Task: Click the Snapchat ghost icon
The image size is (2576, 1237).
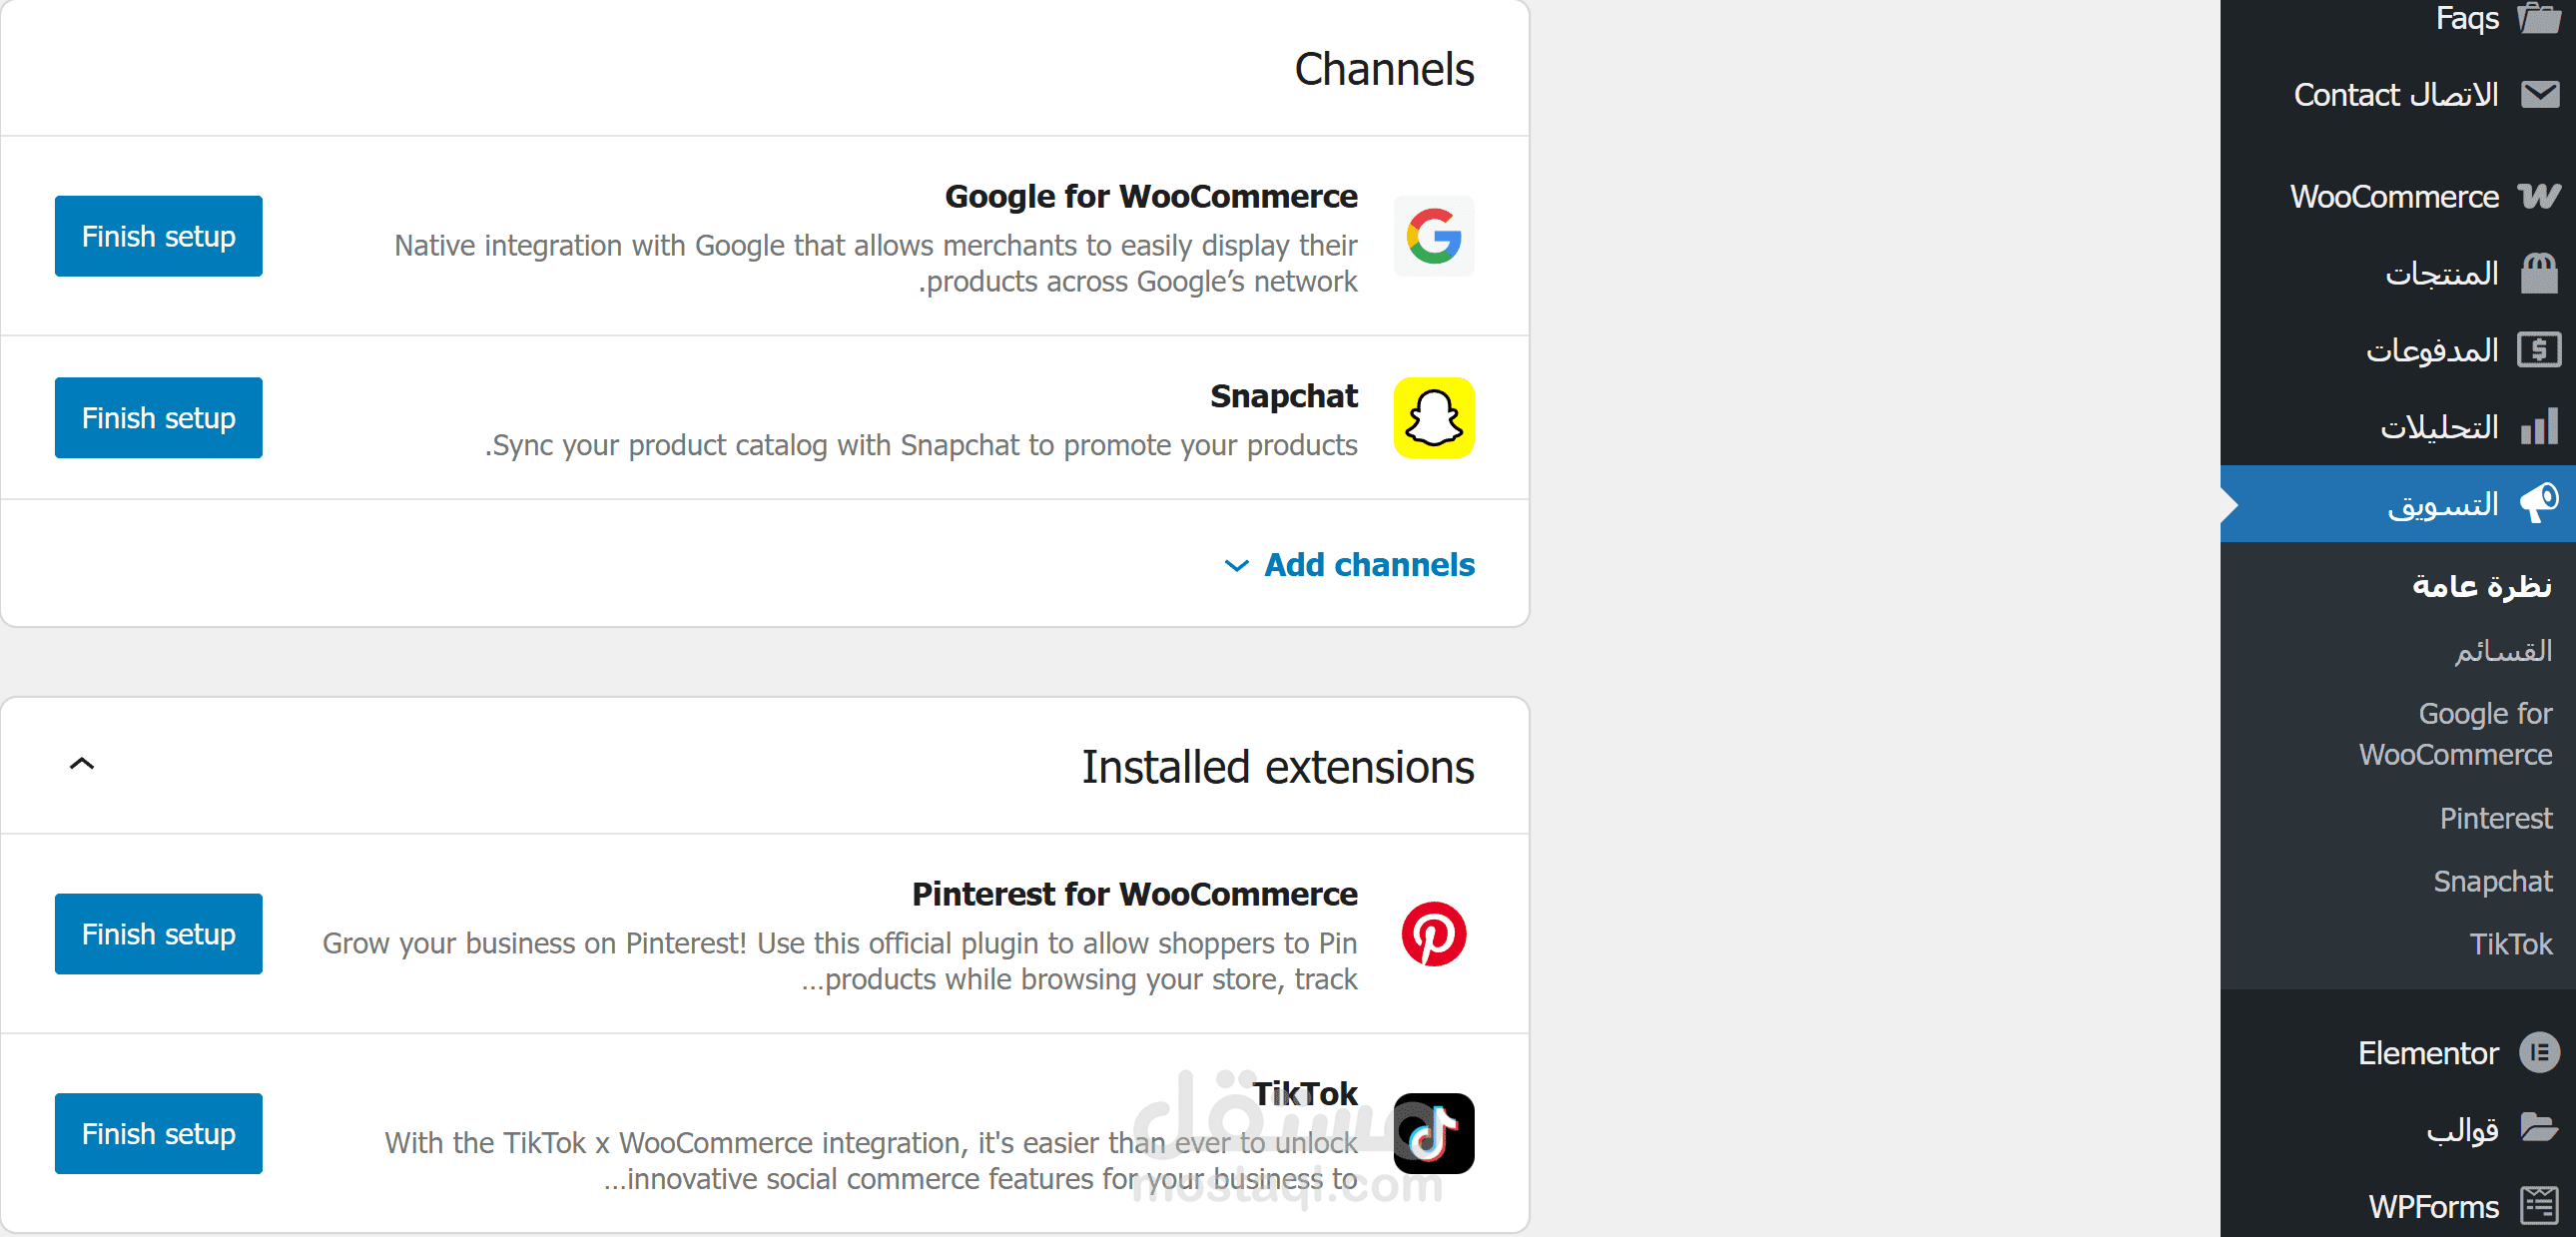Action: click(1433, 418)
